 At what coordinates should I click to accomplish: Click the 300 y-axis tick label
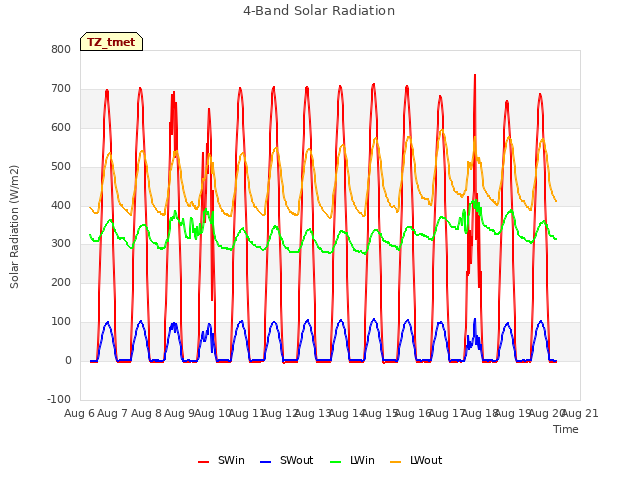pyautogui.click(x=61, y=244)
